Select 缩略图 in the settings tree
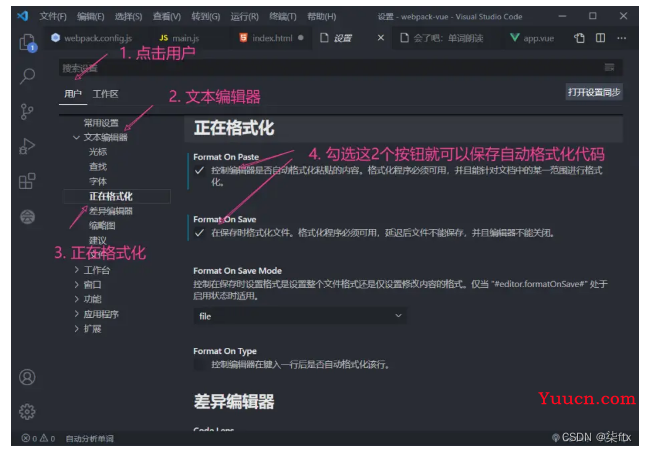The width and height of the screenshot is (648, 453). 102,225
